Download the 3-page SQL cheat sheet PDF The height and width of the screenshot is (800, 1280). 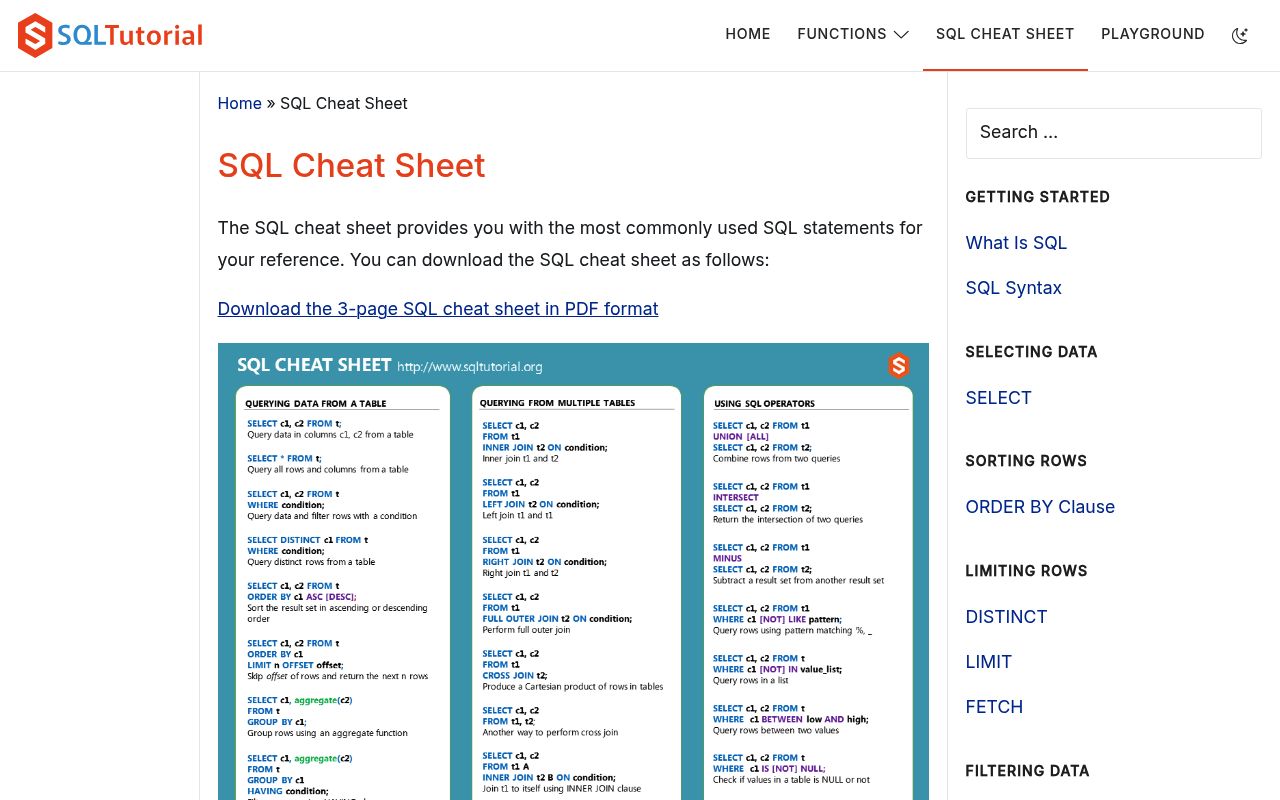pos(438,309)
